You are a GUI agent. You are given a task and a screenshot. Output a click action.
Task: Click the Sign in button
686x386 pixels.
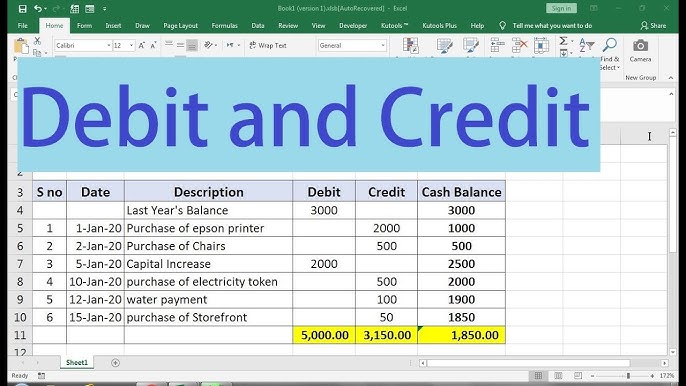[x=561, y=8]
